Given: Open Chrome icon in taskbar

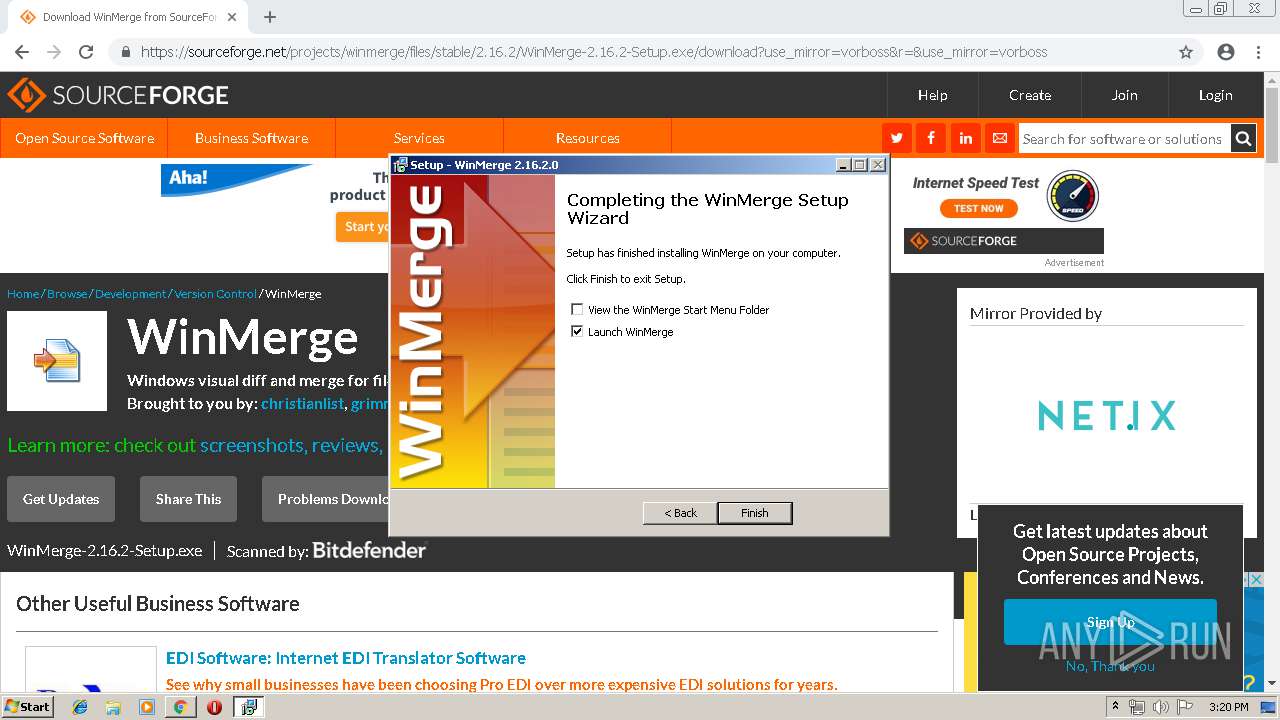Looking at the screenshot, I should click(x=180, y=707).
